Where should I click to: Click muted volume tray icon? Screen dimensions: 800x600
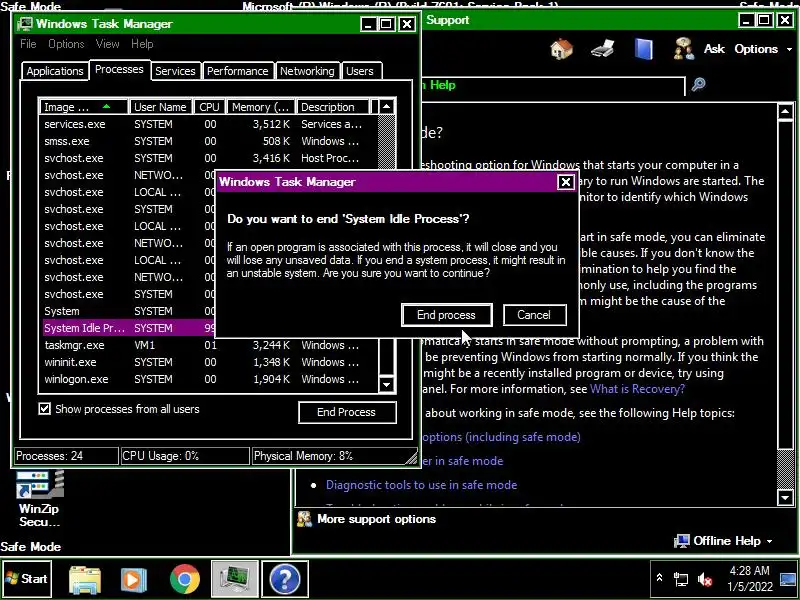pyautogui.click(x=705, y=579)
